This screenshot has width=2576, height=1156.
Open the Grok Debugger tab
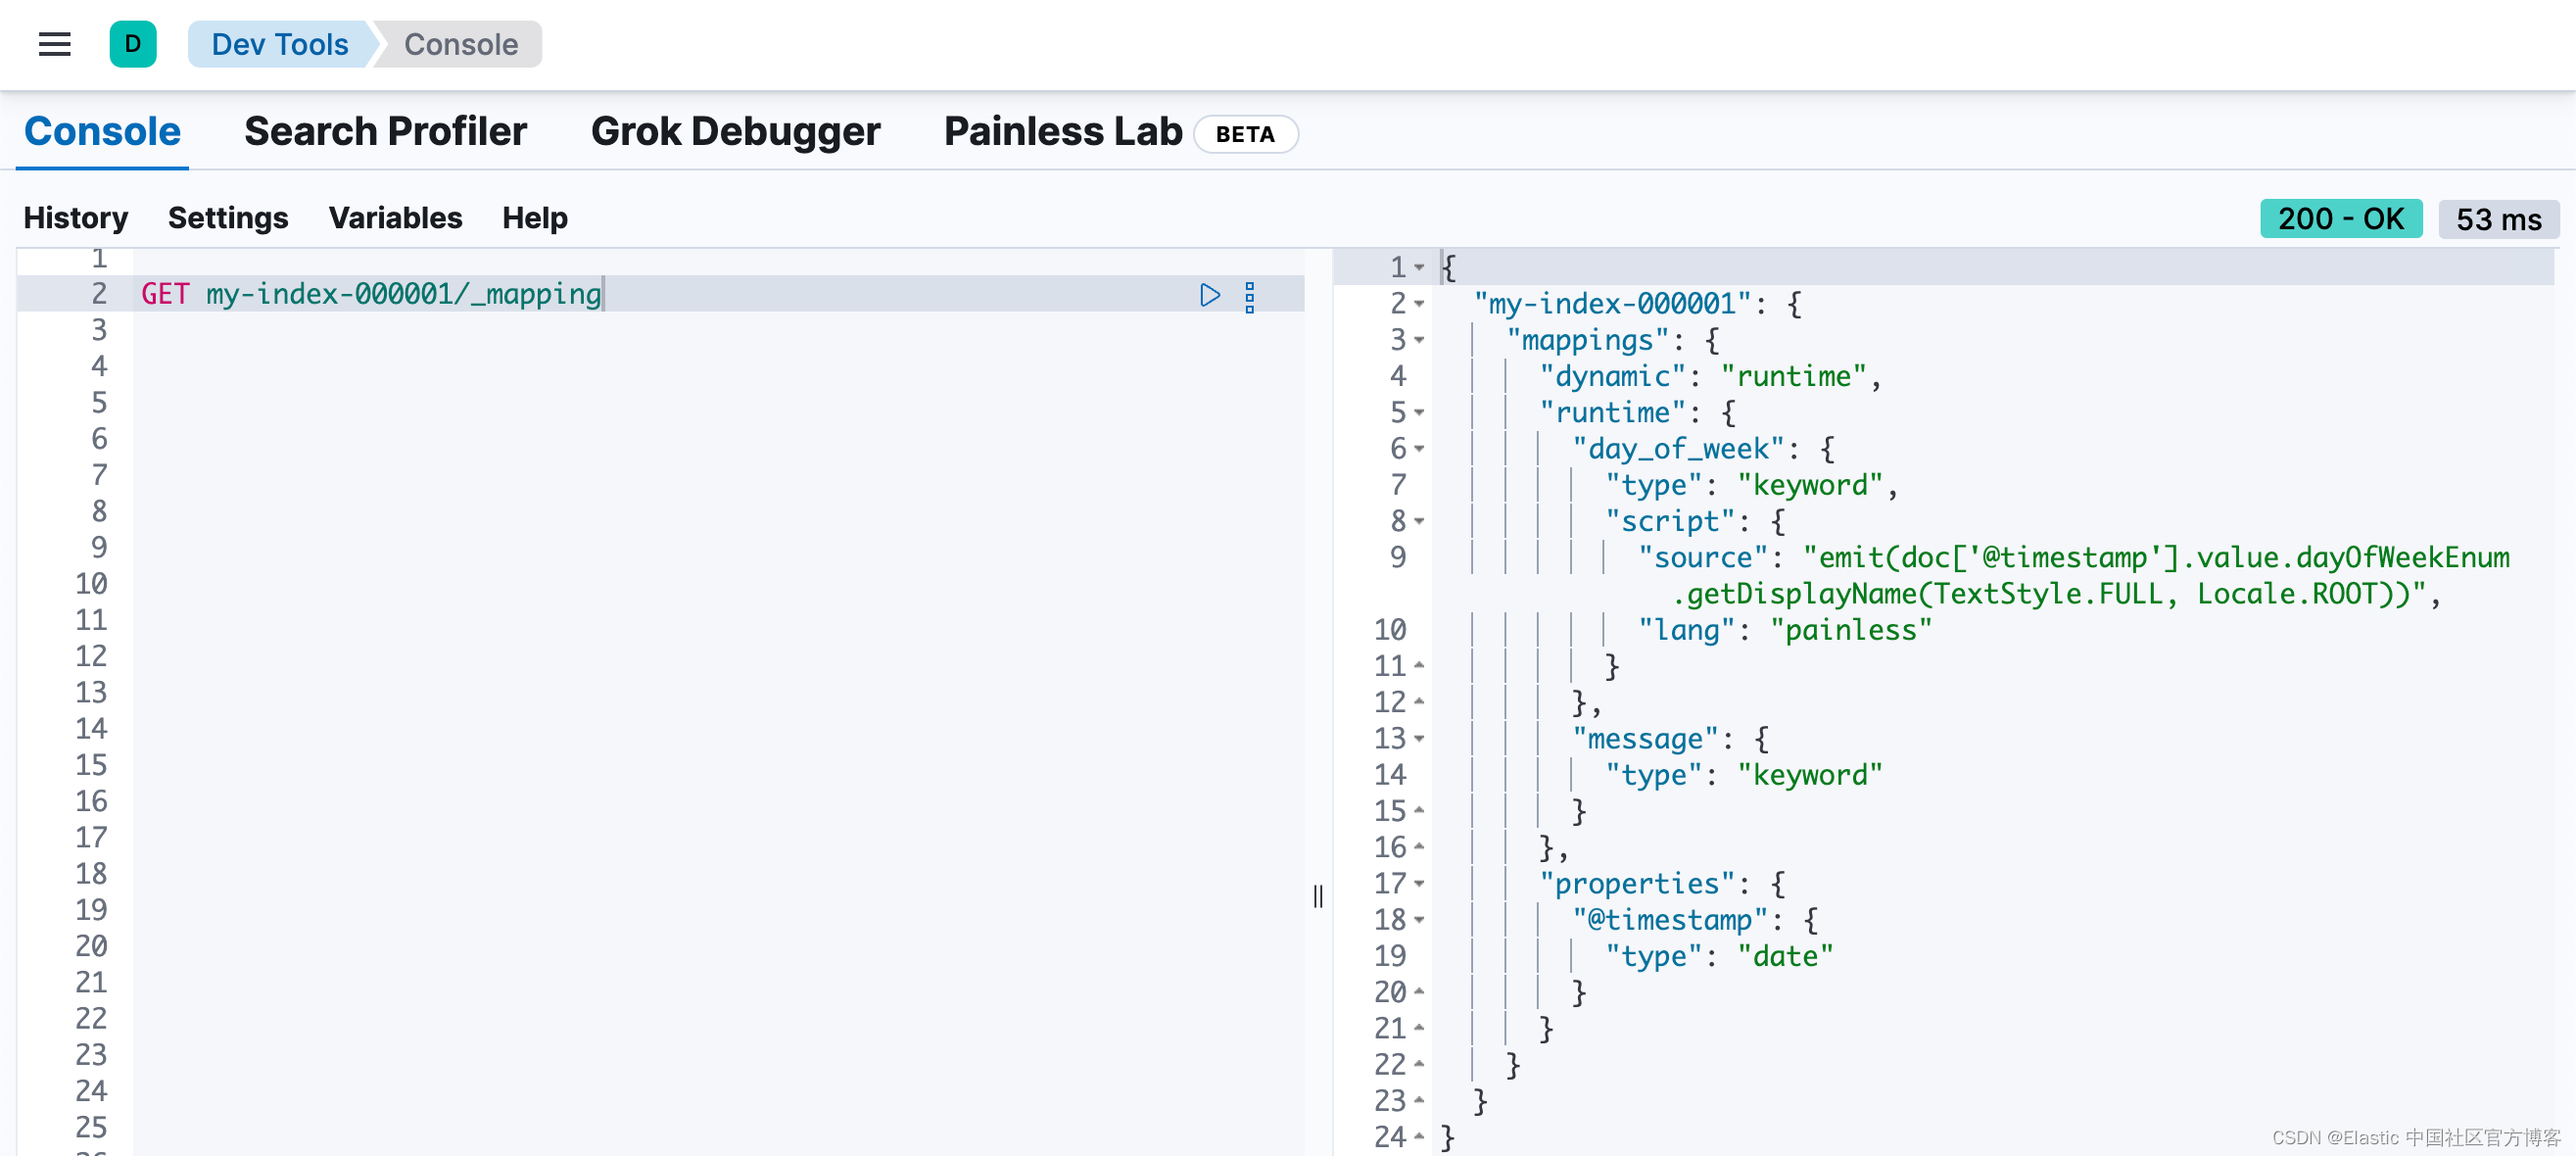[736, 131]
